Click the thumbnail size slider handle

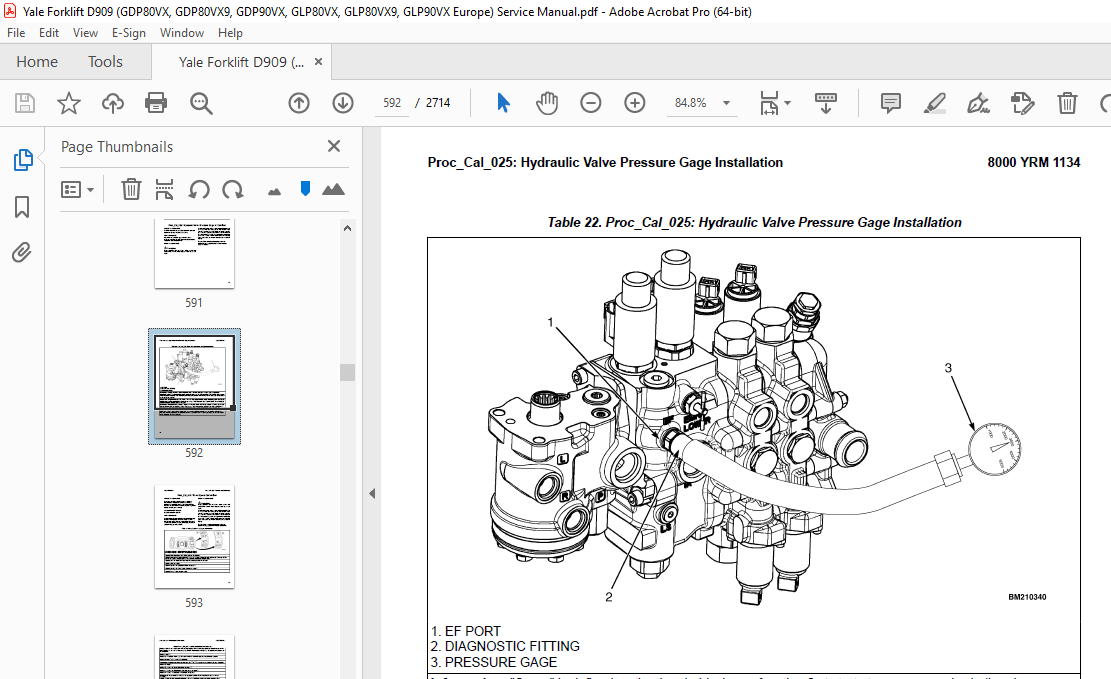[x=305, y=189]
